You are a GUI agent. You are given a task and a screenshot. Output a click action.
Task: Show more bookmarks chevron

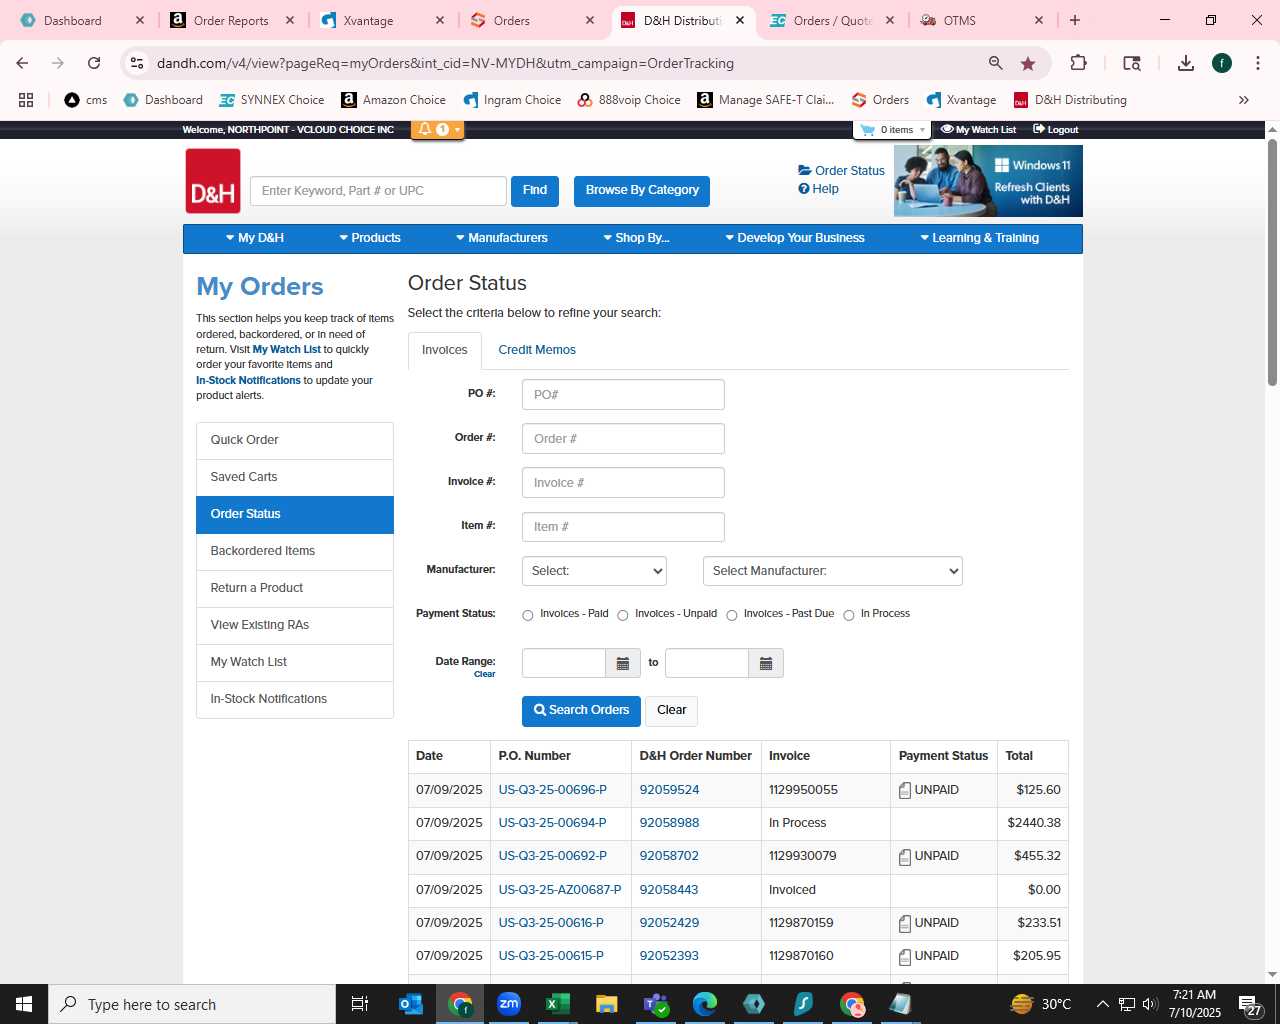[x=1244, y=100]
